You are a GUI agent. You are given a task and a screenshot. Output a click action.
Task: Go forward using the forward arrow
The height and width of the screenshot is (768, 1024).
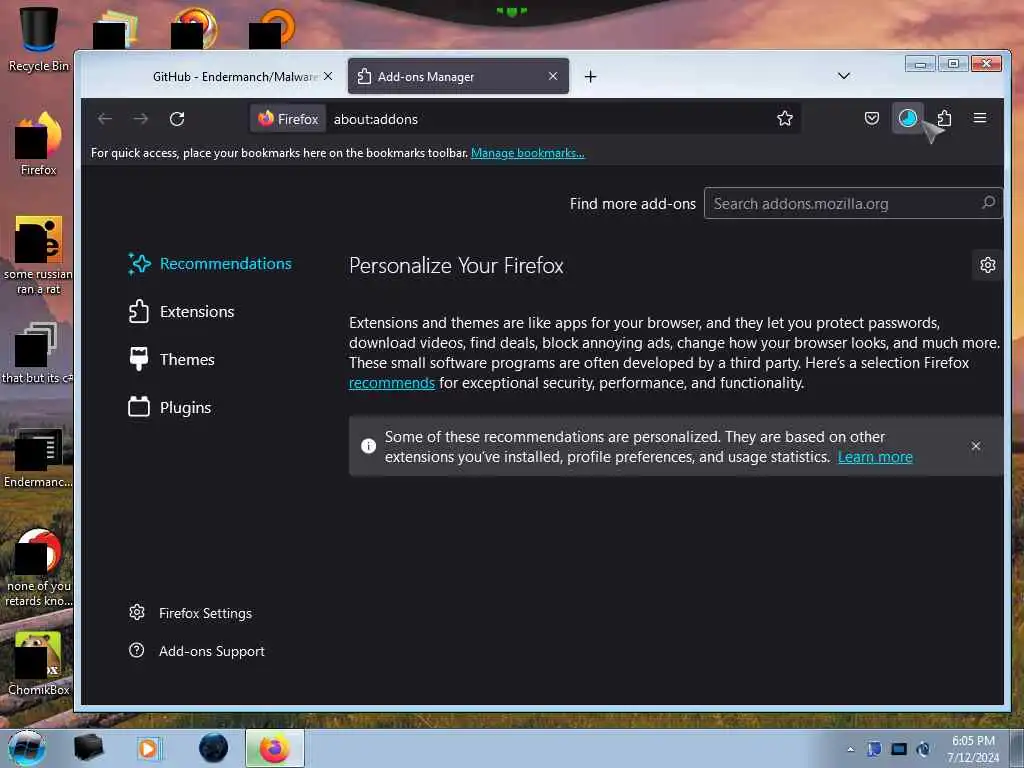(x=140, y=119)
